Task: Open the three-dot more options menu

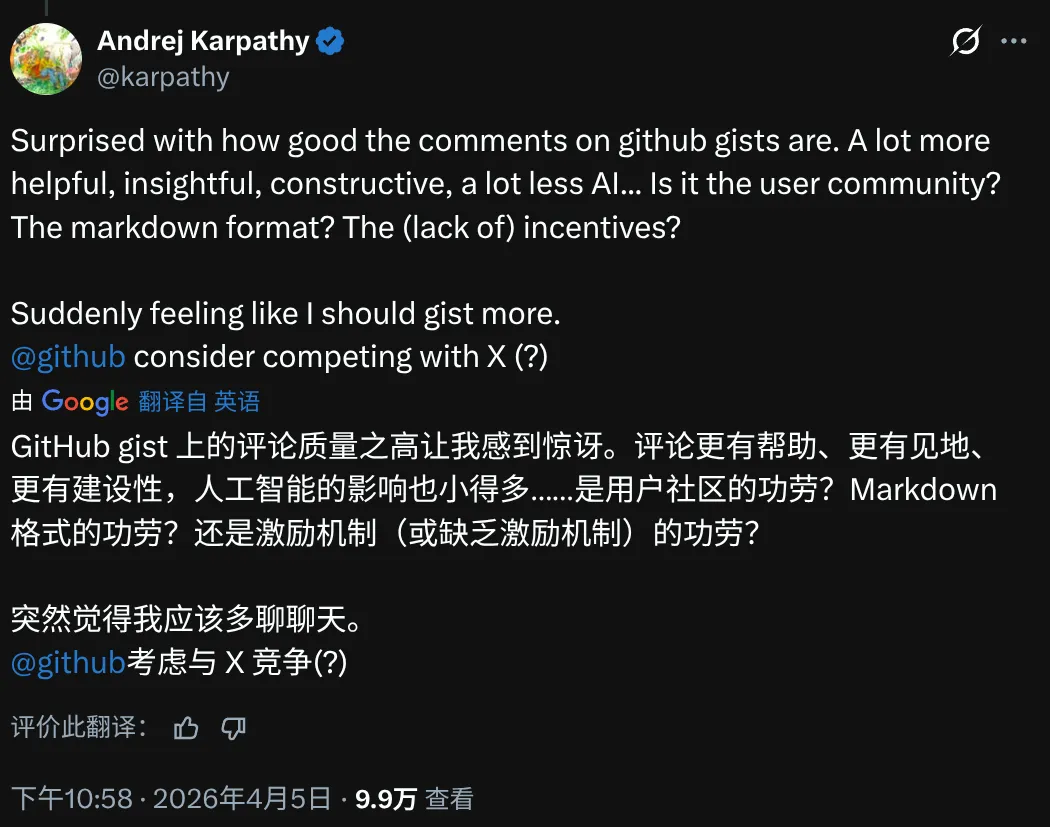Action: [1014, 42]
